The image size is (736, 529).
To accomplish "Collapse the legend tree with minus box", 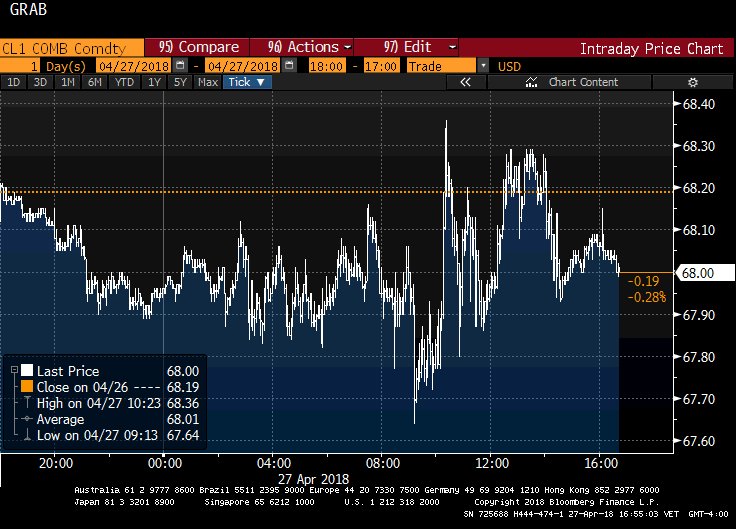I will tap(12, 371).
